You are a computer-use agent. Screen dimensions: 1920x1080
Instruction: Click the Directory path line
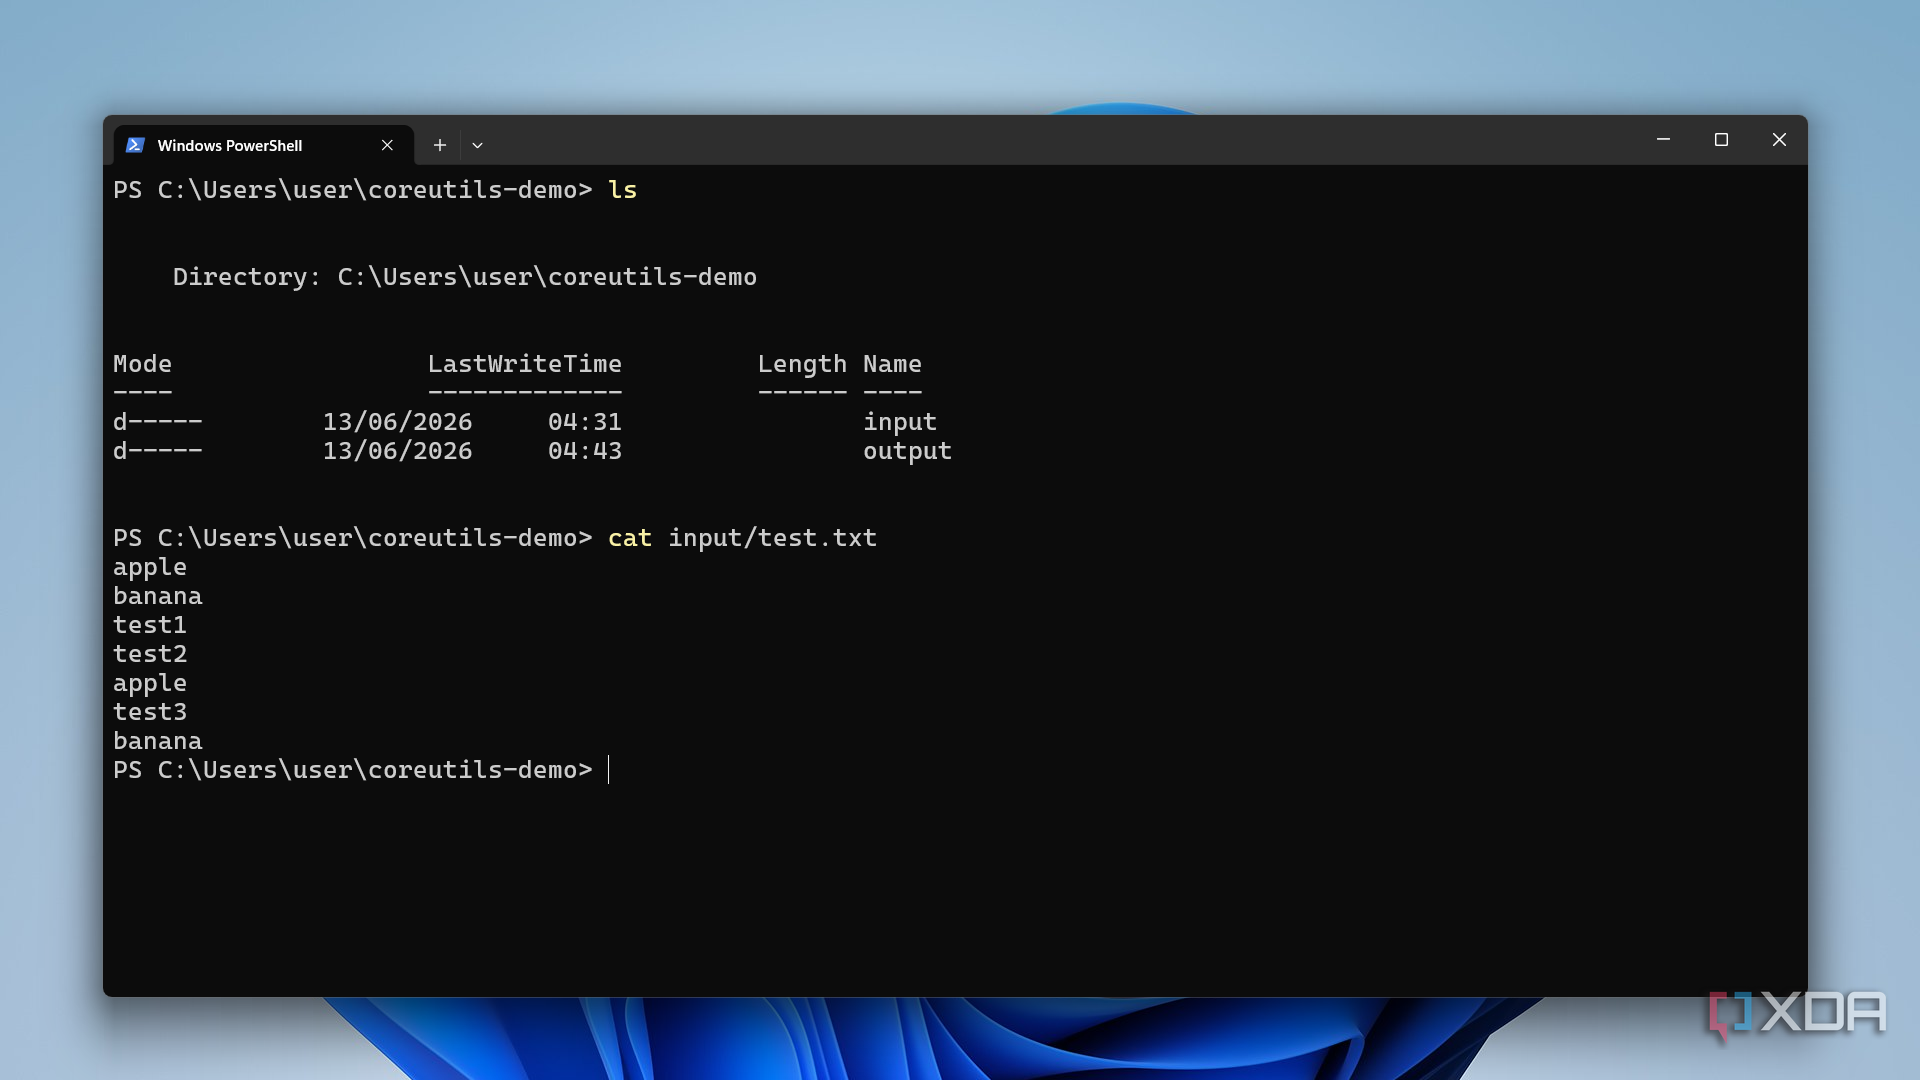coord(465,277)
